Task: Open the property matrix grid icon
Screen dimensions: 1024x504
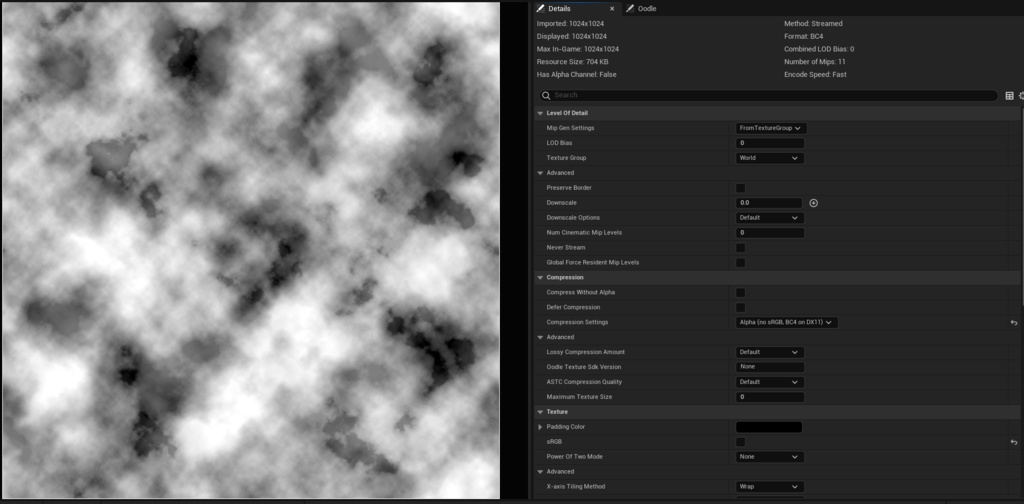Action: pyautogui.click(x=1010, y=95)
